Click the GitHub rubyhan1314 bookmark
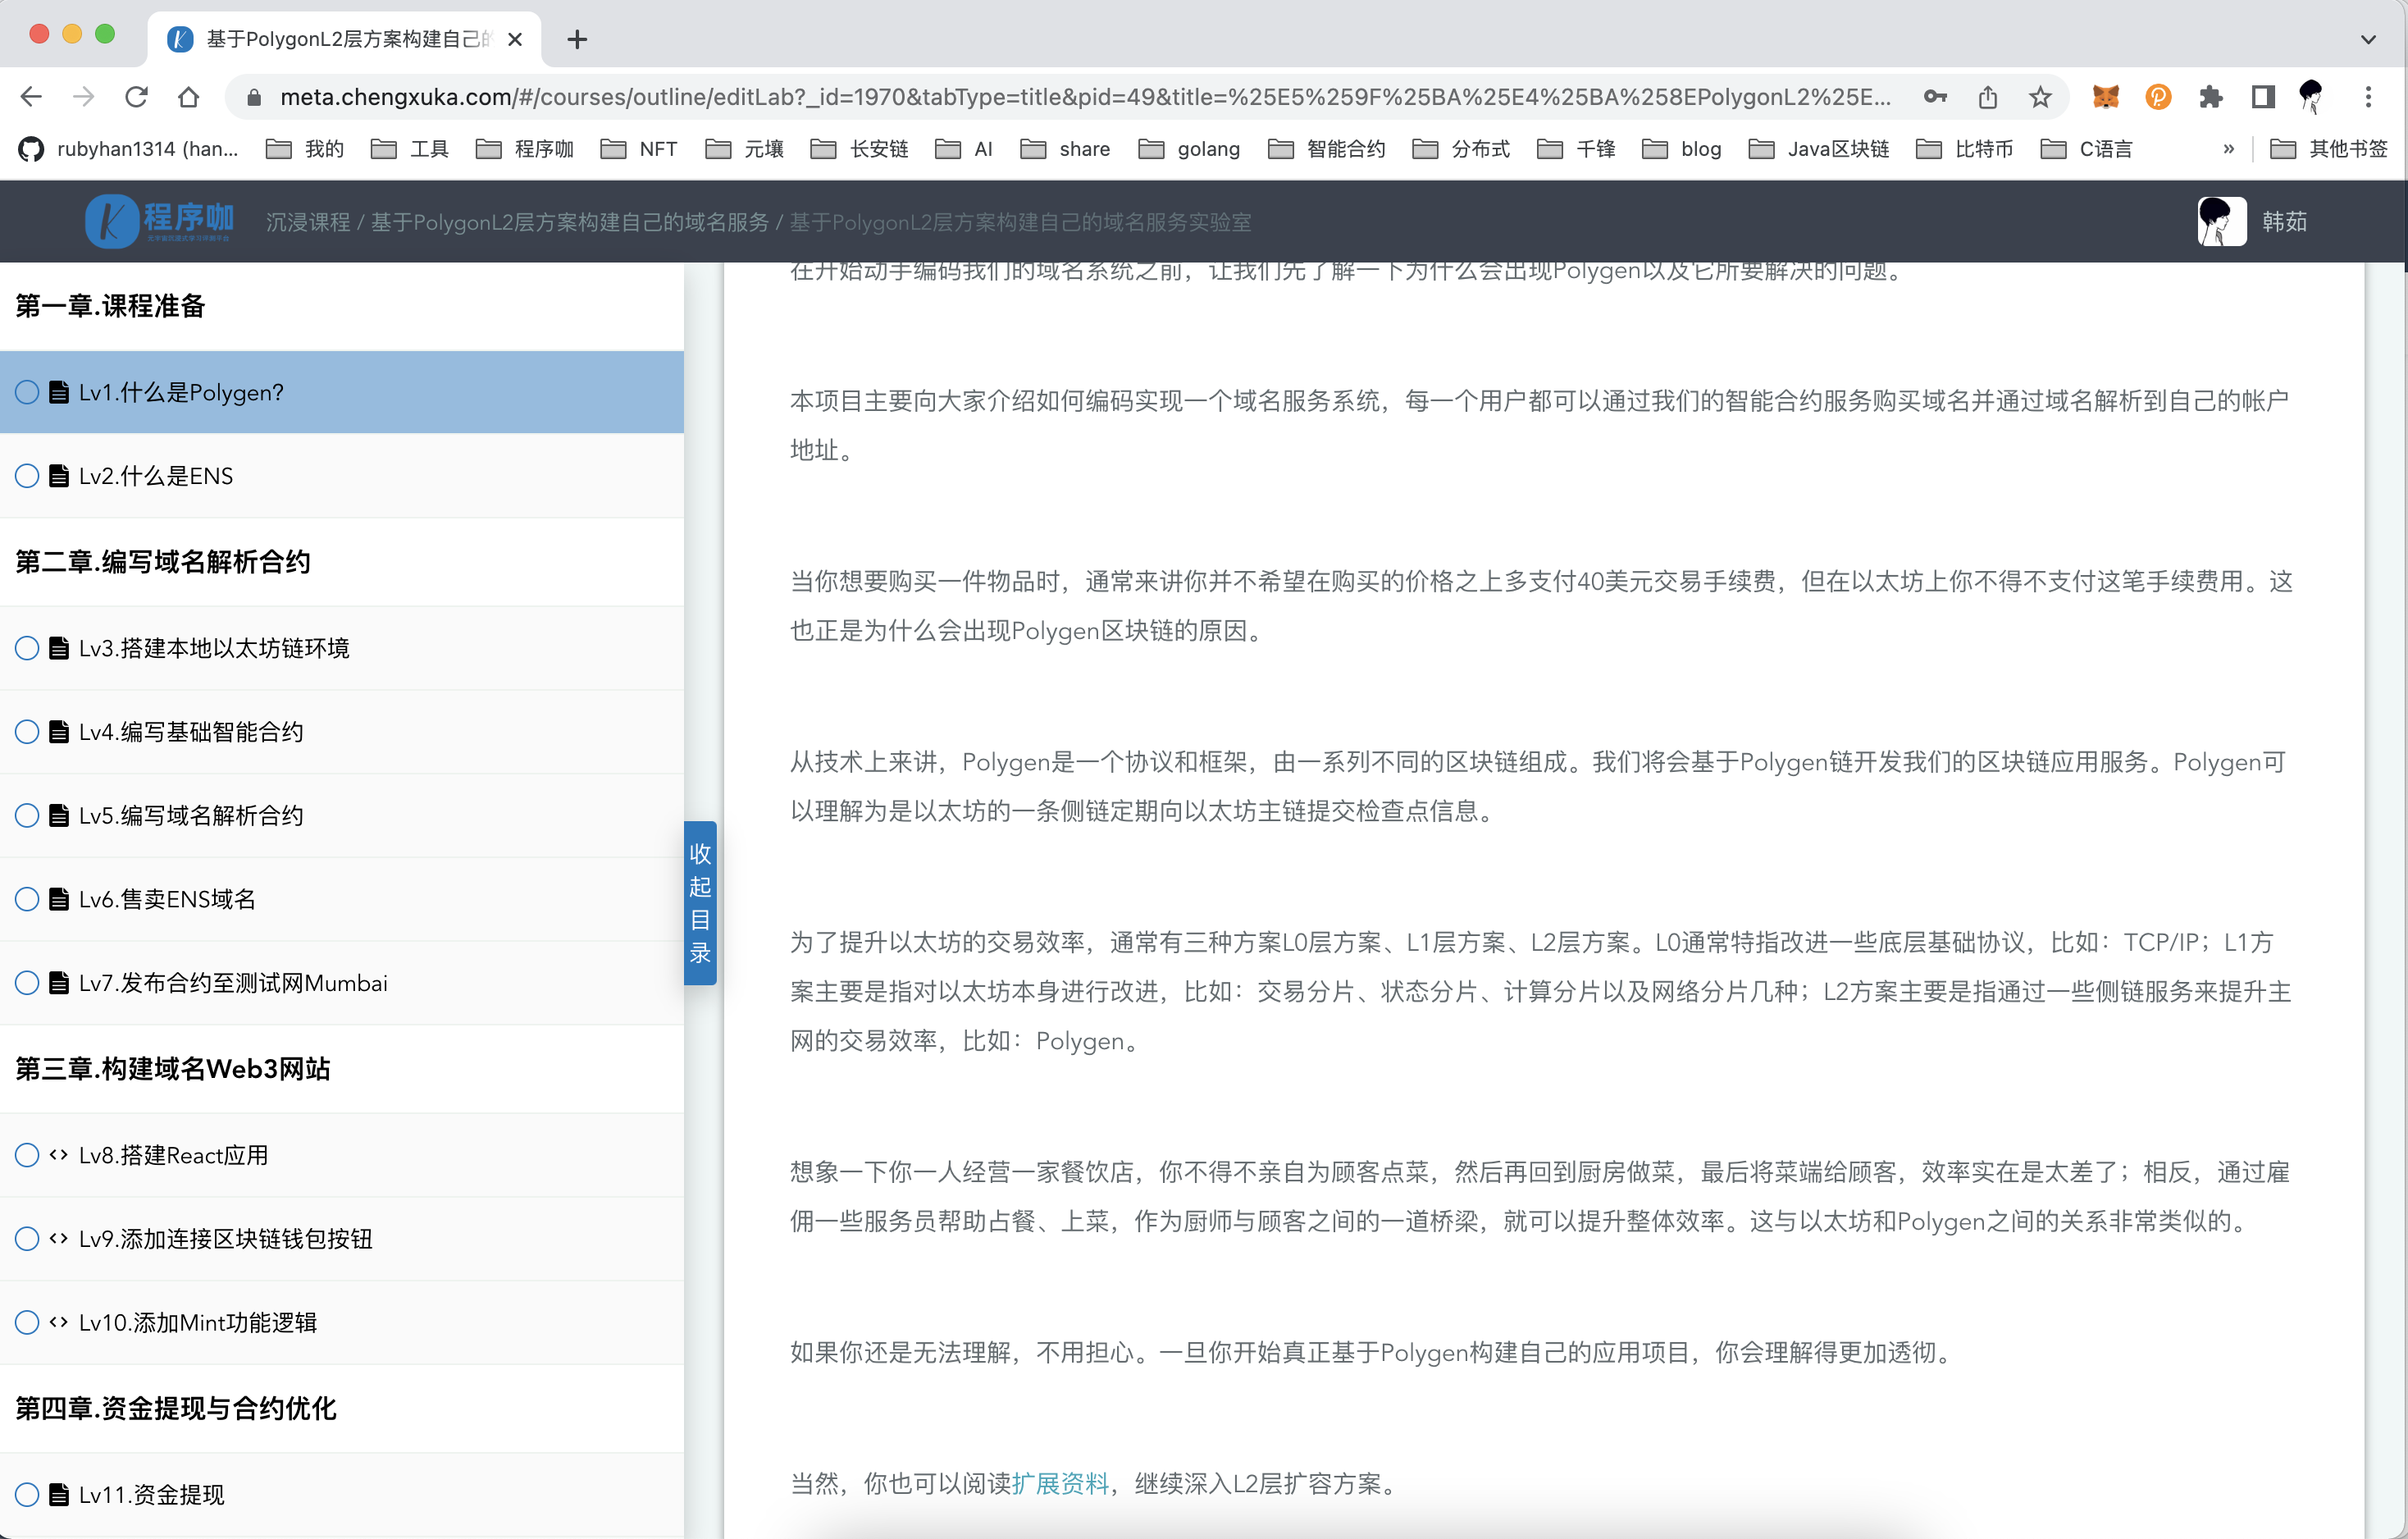Image resolution: width=2408 pixels, height=1539 pixels. tap(129, 149)
